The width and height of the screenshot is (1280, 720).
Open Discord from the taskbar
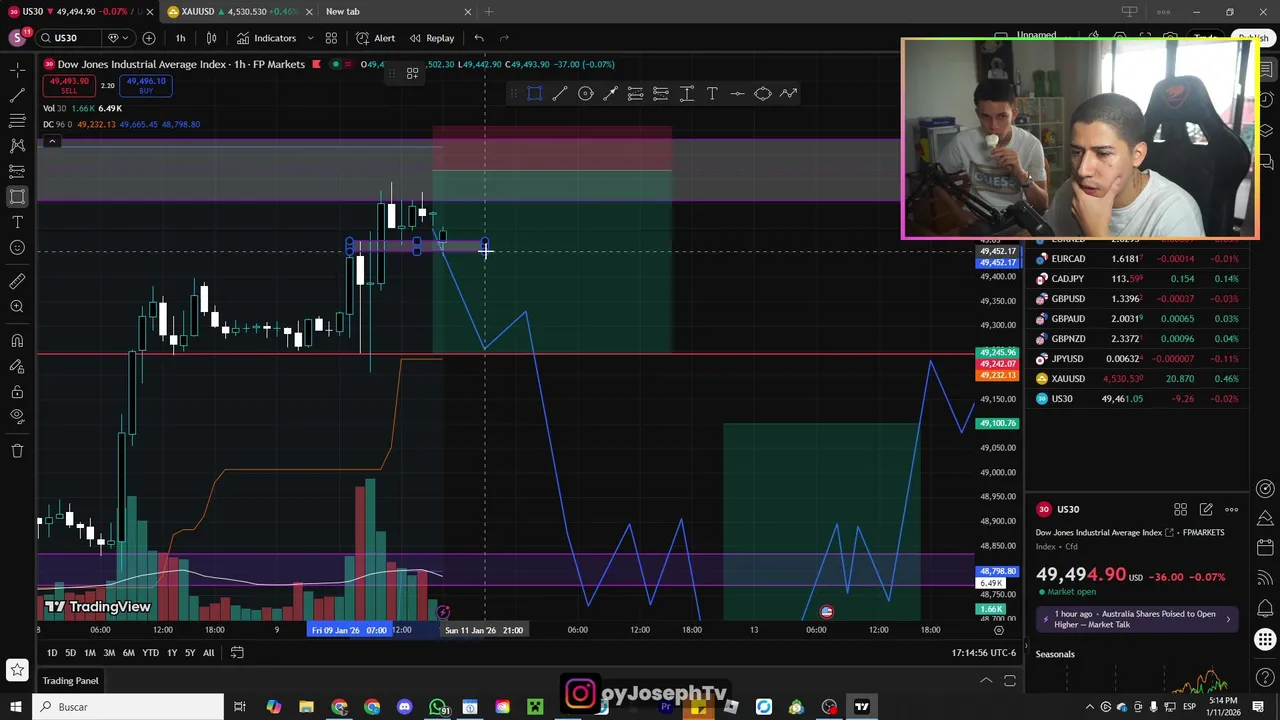(x=404, y=707)
